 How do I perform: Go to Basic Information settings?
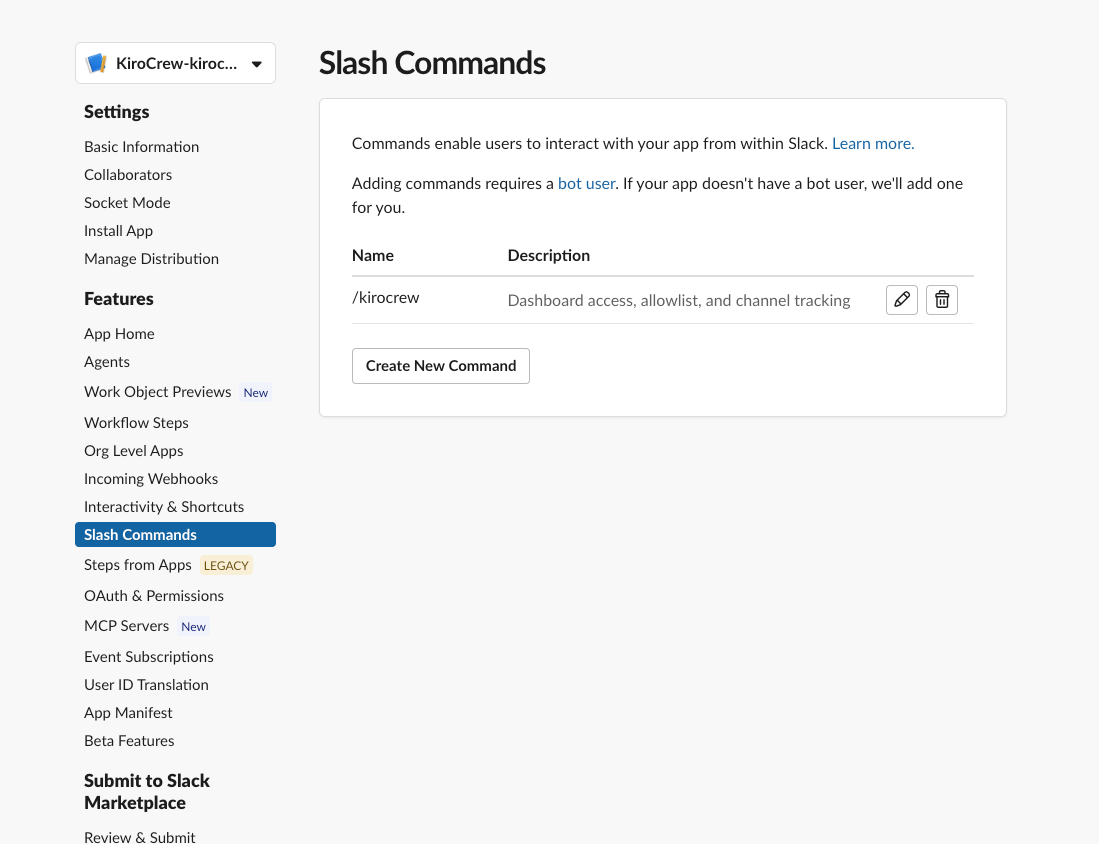tap(142, 147)
